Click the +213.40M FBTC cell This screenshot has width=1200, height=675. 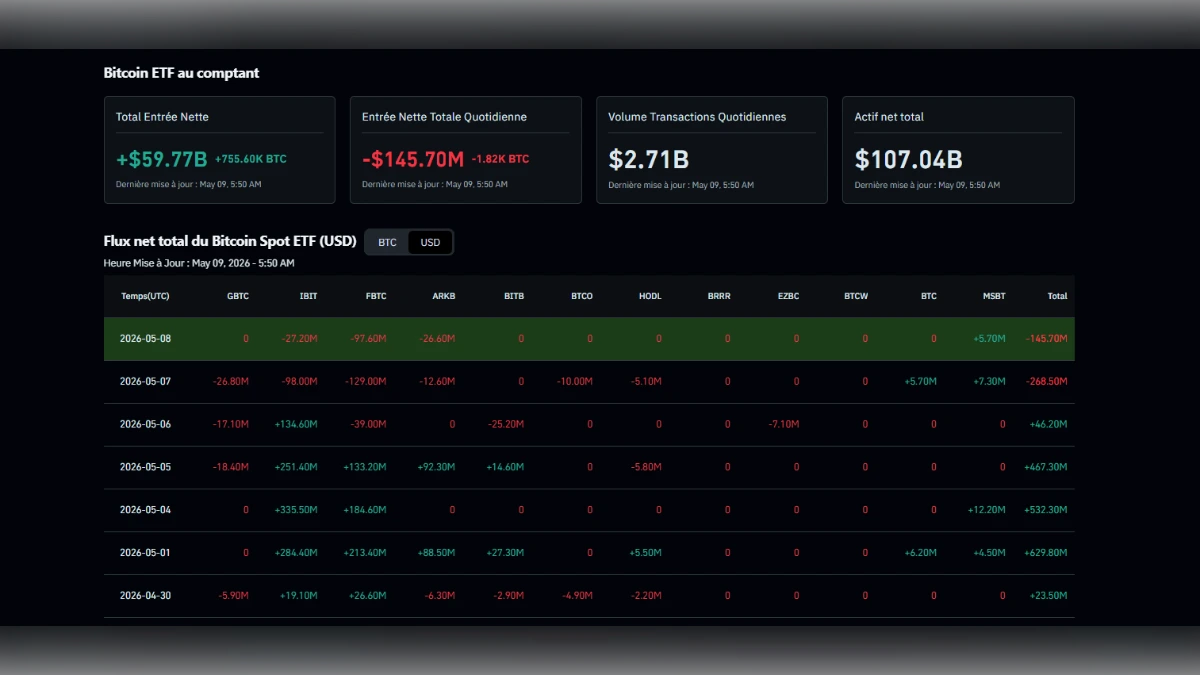tap(365, 553)
